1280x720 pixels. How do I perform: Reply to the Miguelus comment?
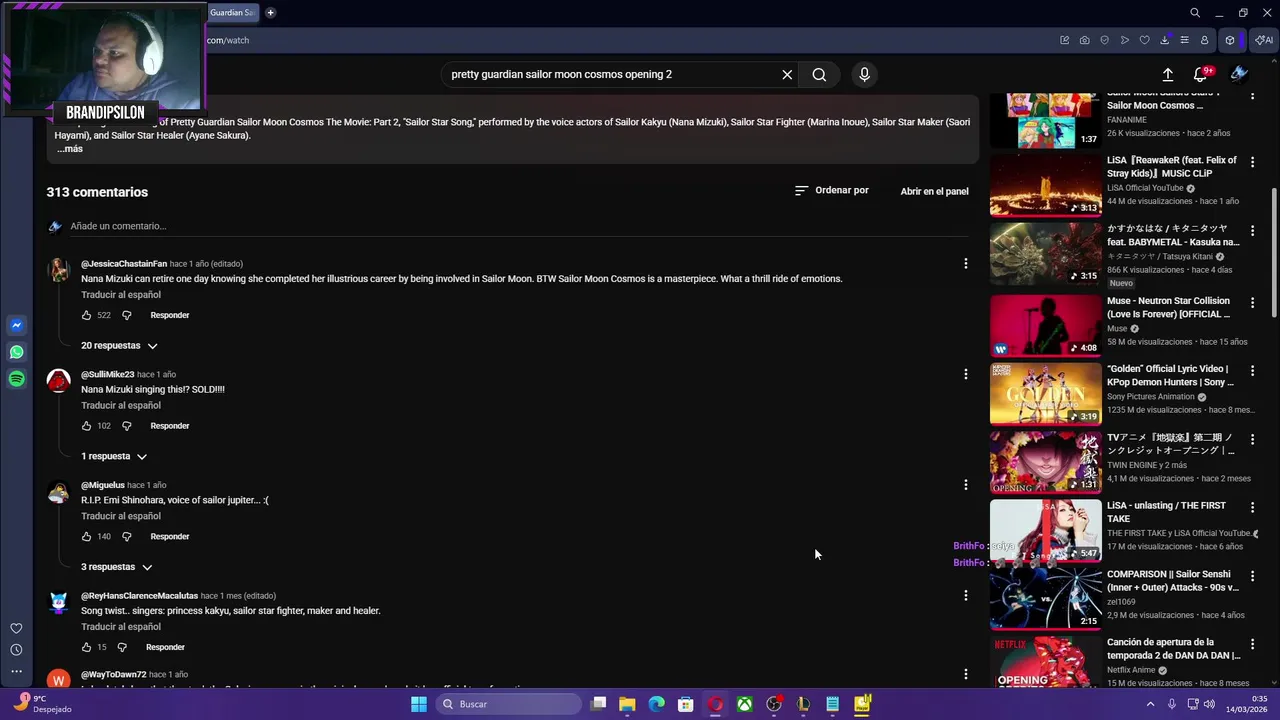[170, 537]
